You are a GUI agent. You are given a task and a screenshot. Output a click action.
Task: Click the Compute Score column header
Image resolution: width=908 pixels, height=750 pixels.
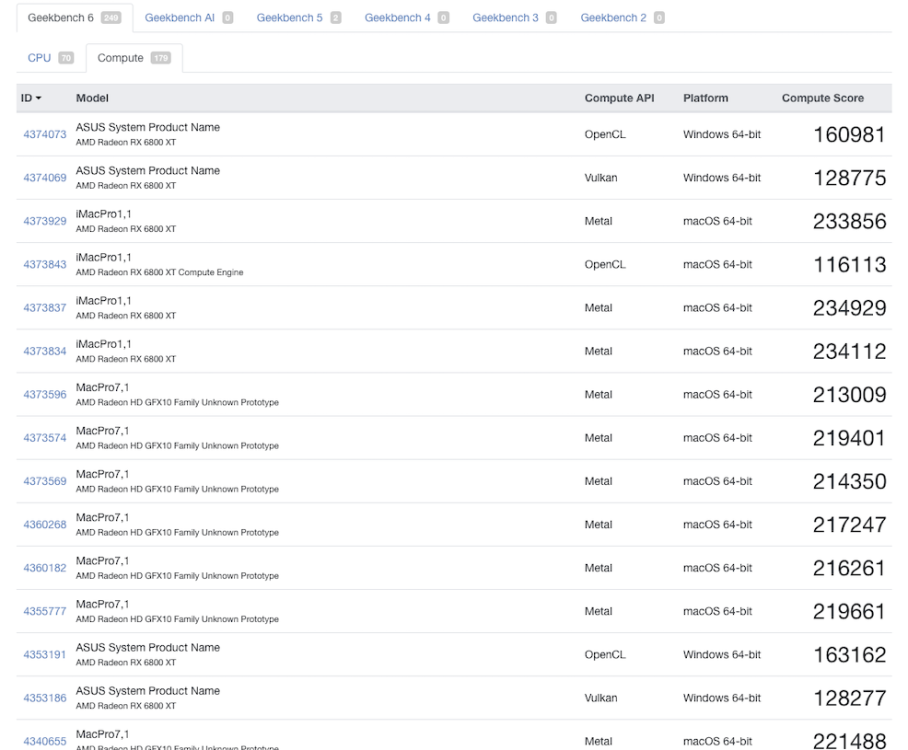pyautogui.click(x=822, y=98)
